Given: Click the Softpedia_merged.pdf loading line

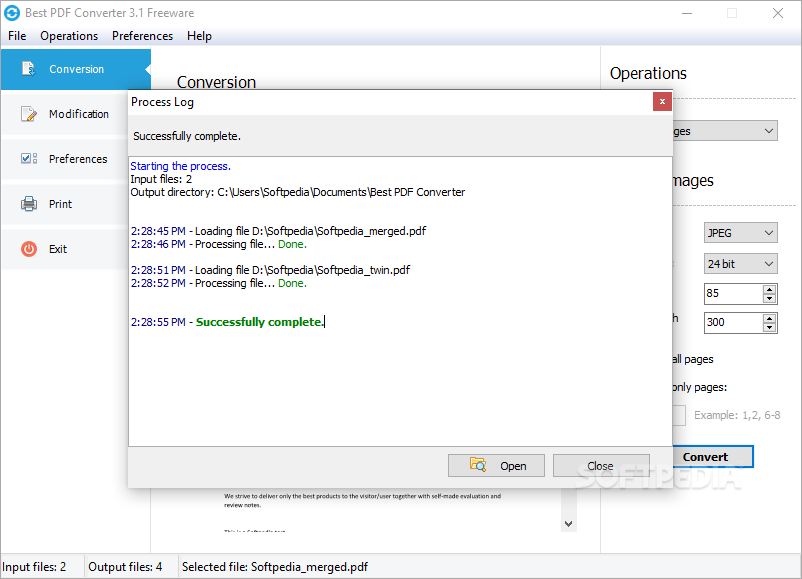Looking at the screenshot, I should pos(278,231).
